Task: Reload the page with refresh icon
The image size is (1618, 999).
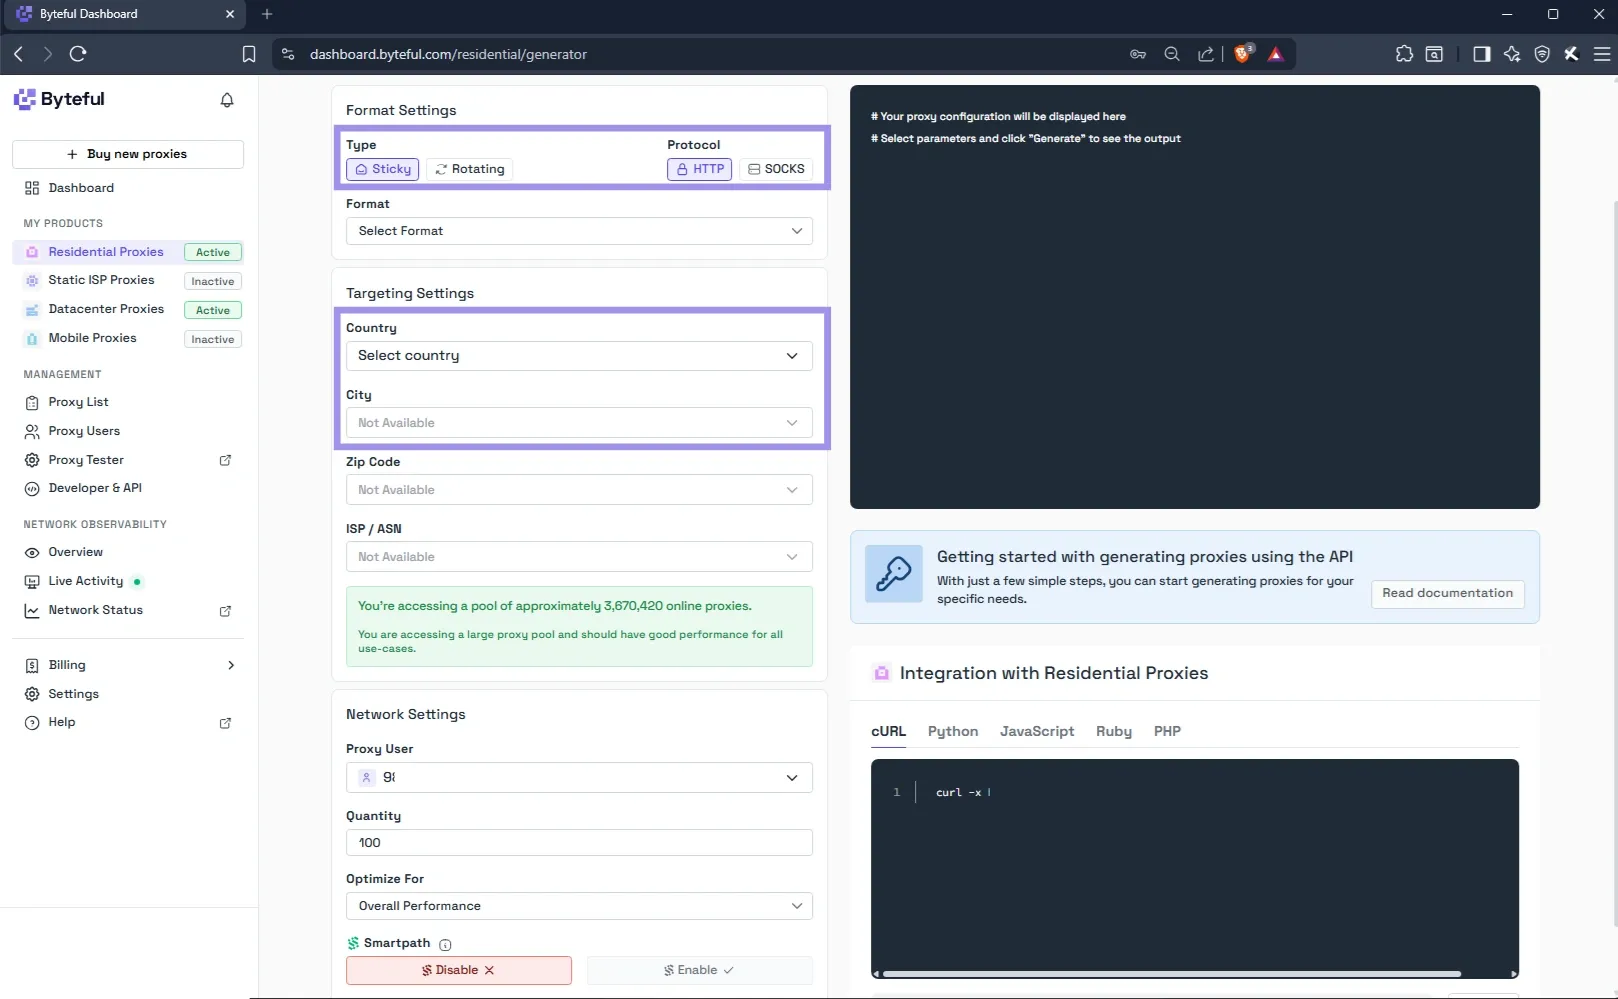Action: tap(78, 54)
